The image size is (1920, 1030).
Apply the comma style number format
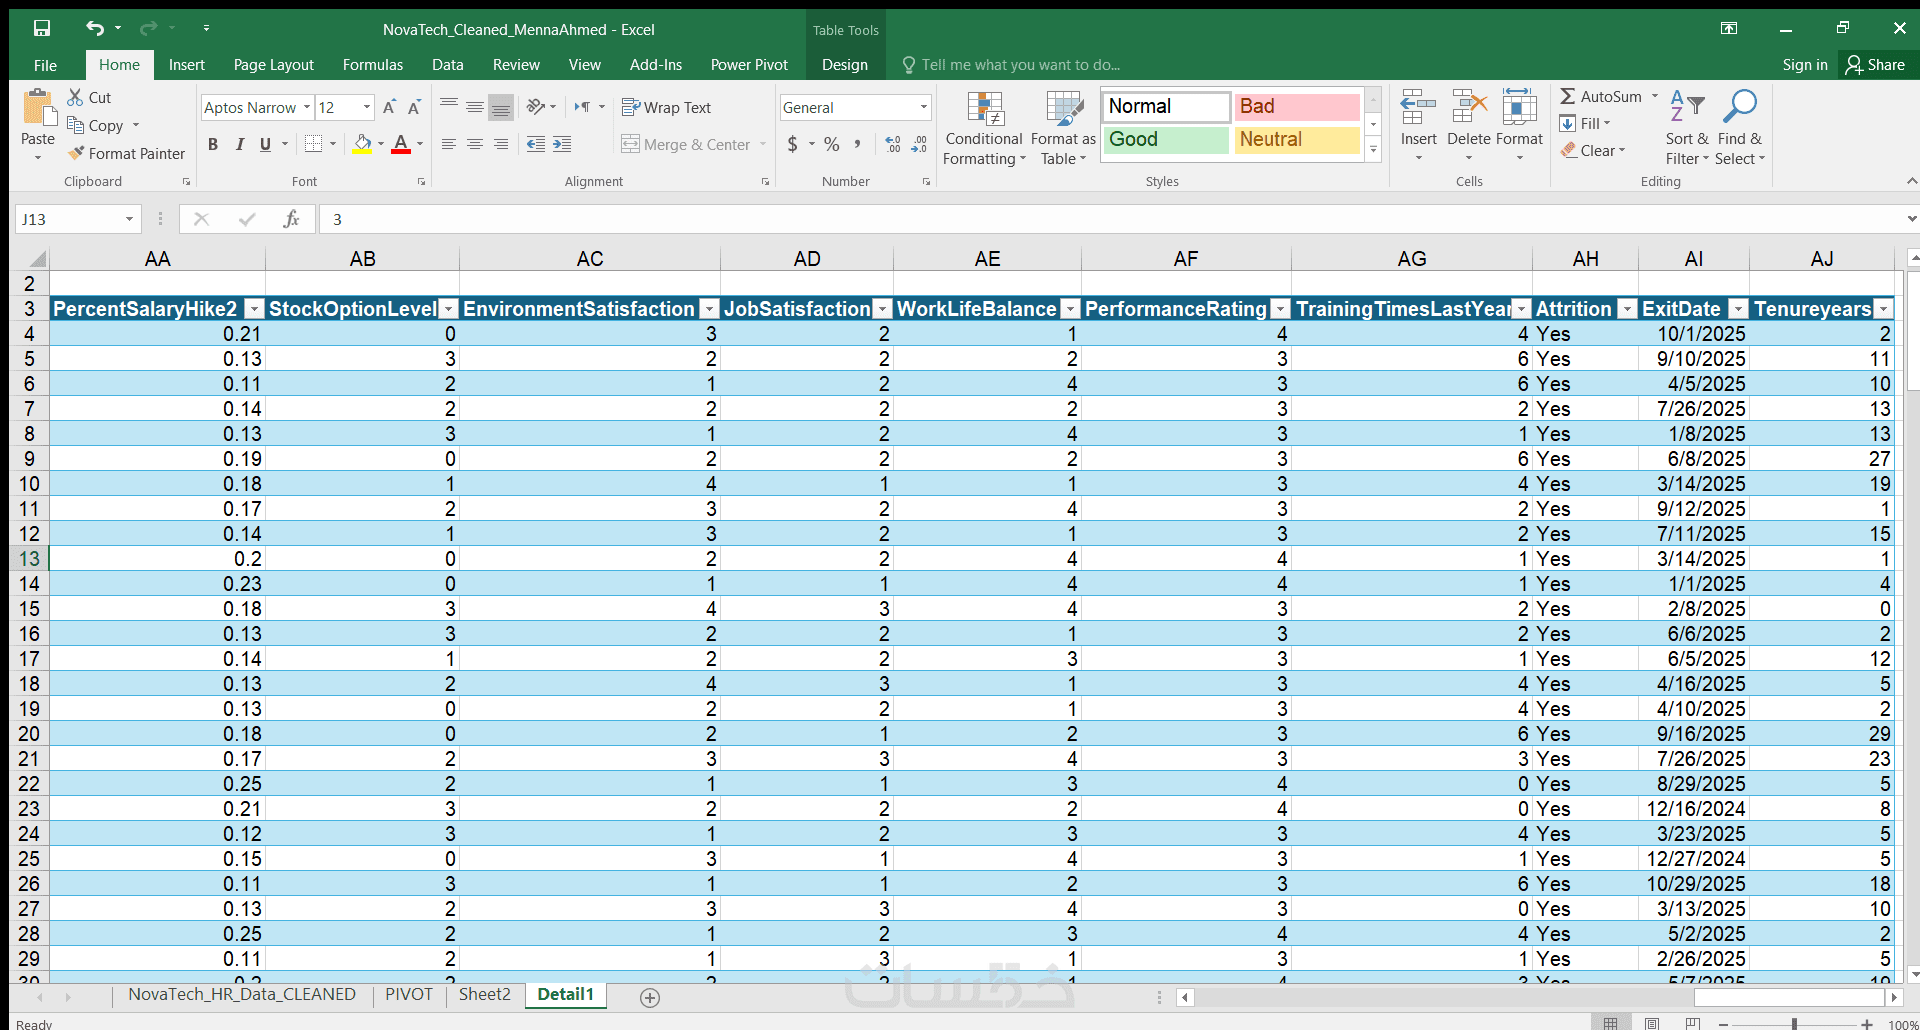(x=858, y=144)
